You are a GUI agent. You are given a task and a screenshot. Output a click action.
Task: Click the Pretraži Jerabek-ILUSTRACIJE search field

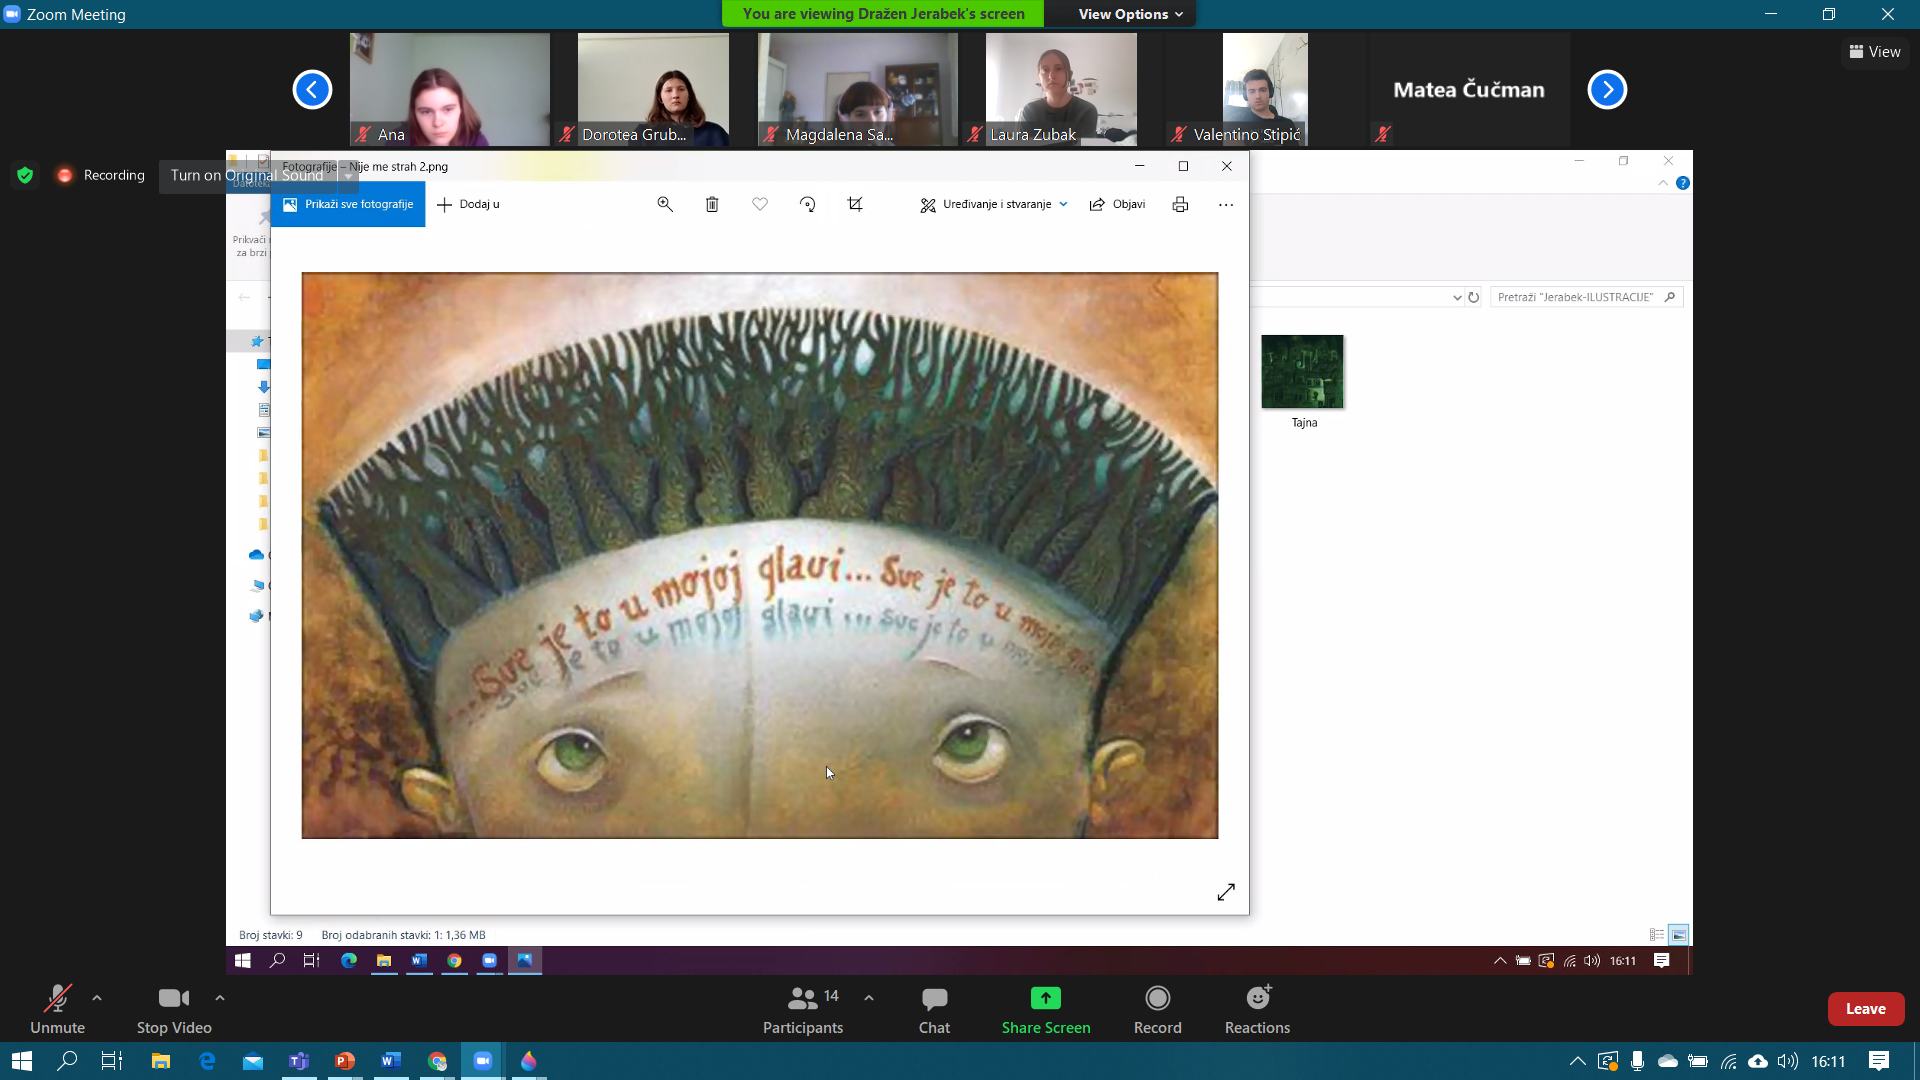click(x=1586, y=297)
